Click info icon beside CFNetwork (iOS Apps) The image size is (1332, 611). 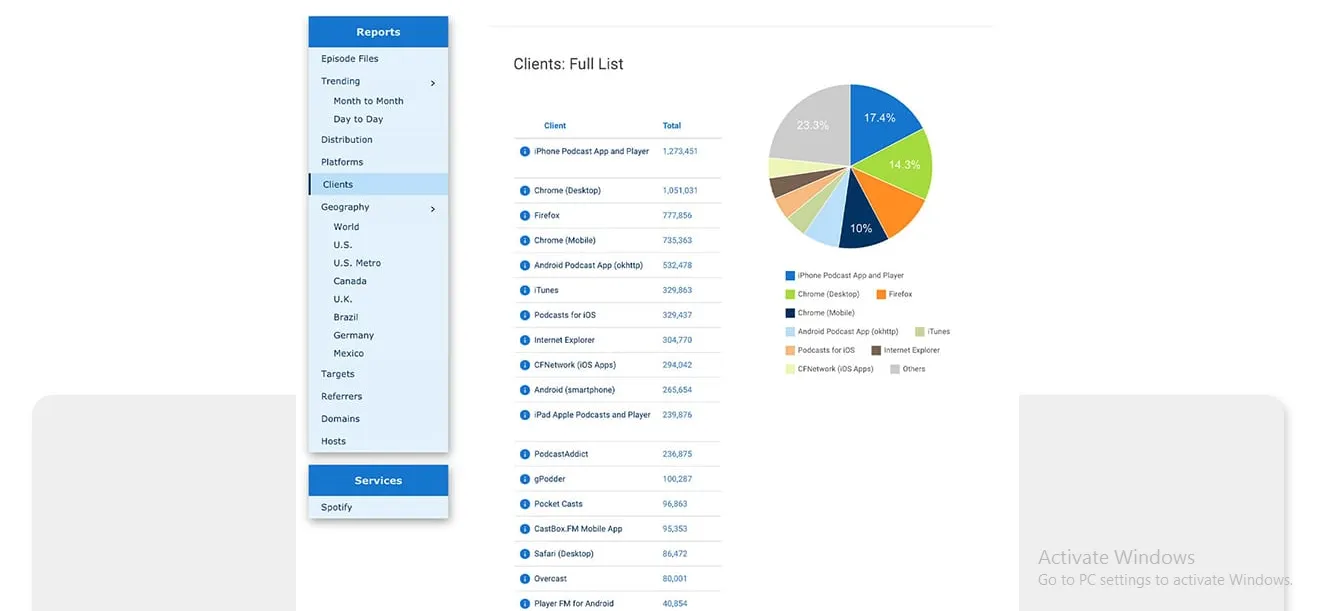click(x=525, y=366)
